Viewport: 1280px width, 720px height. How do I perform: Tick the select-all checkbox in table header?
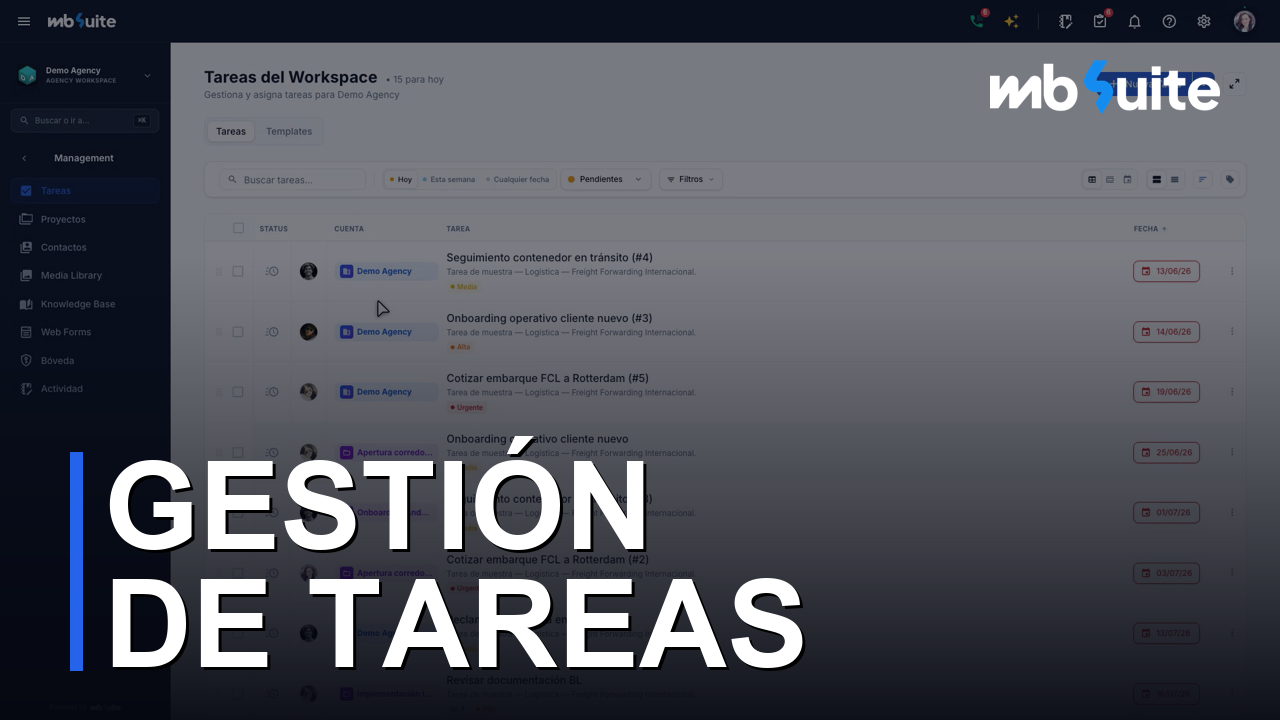tap(238, 228)
